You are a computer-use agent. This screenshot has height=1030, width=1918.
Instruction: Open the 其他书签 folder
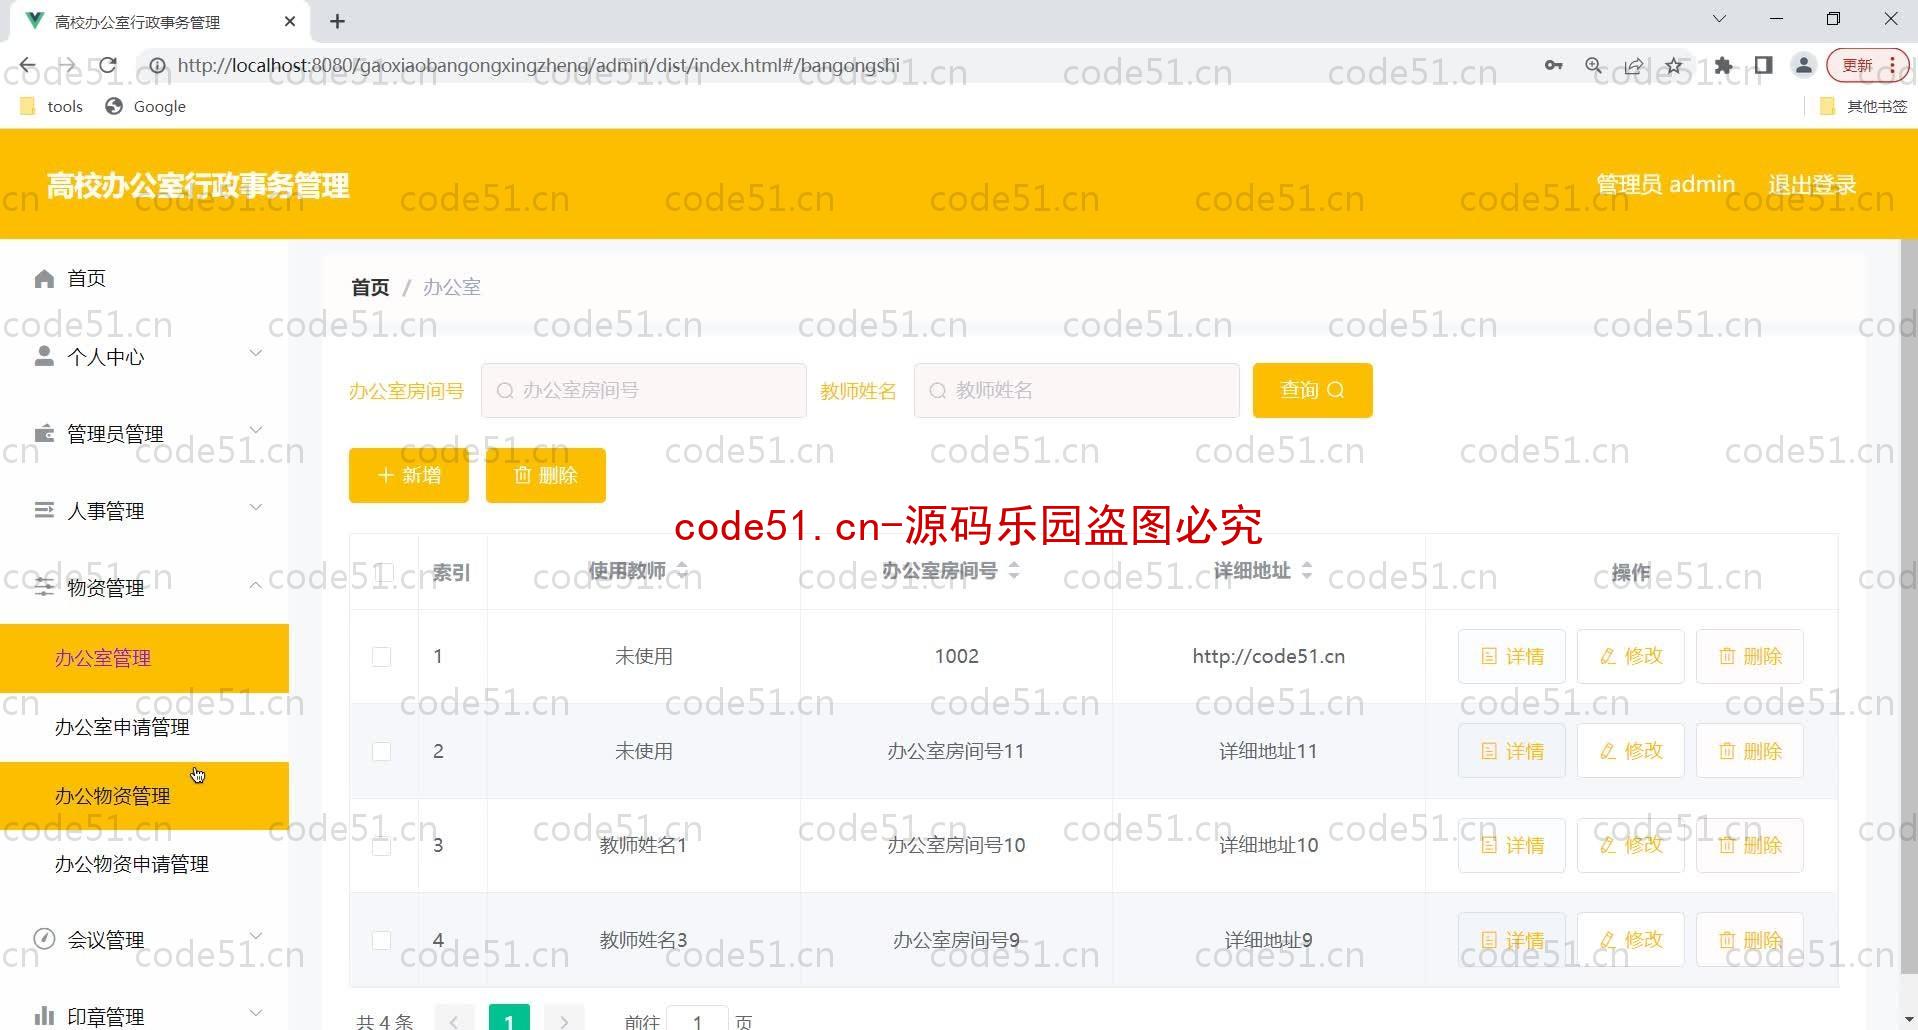(x=1863, y=106)
